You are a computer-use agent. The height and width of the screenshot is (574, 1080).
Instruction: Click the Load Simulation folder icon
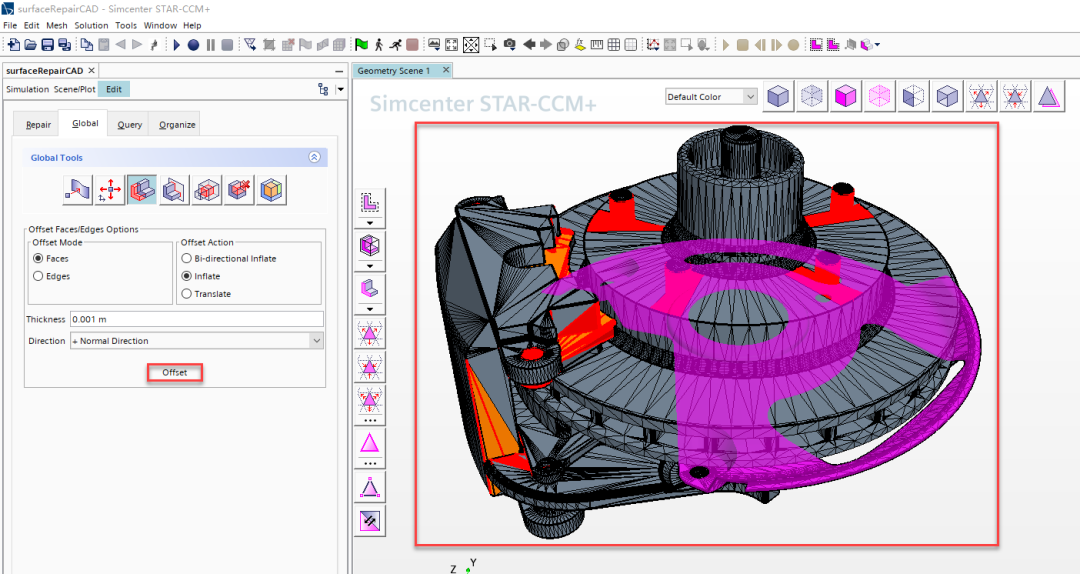(x=30, y=45)
